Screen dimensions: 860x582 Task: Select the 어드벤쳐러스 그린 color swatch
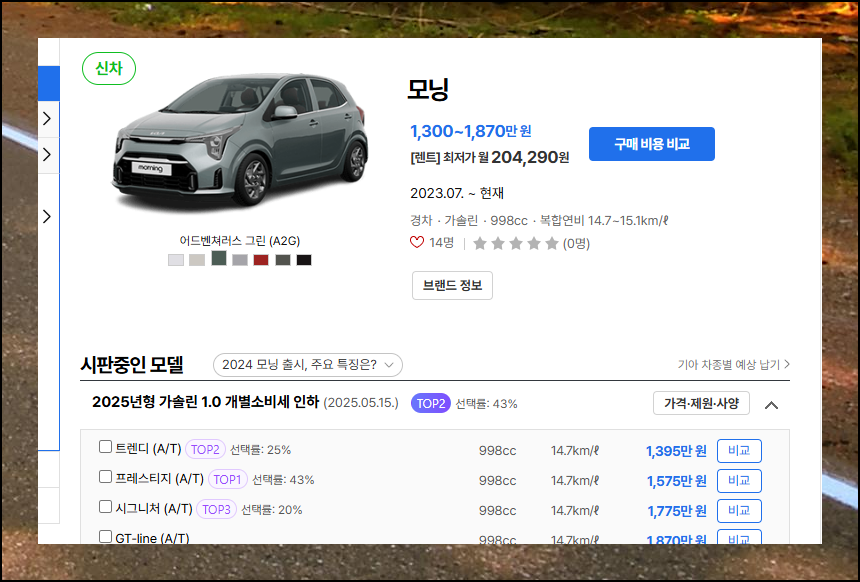pos(219,258)
